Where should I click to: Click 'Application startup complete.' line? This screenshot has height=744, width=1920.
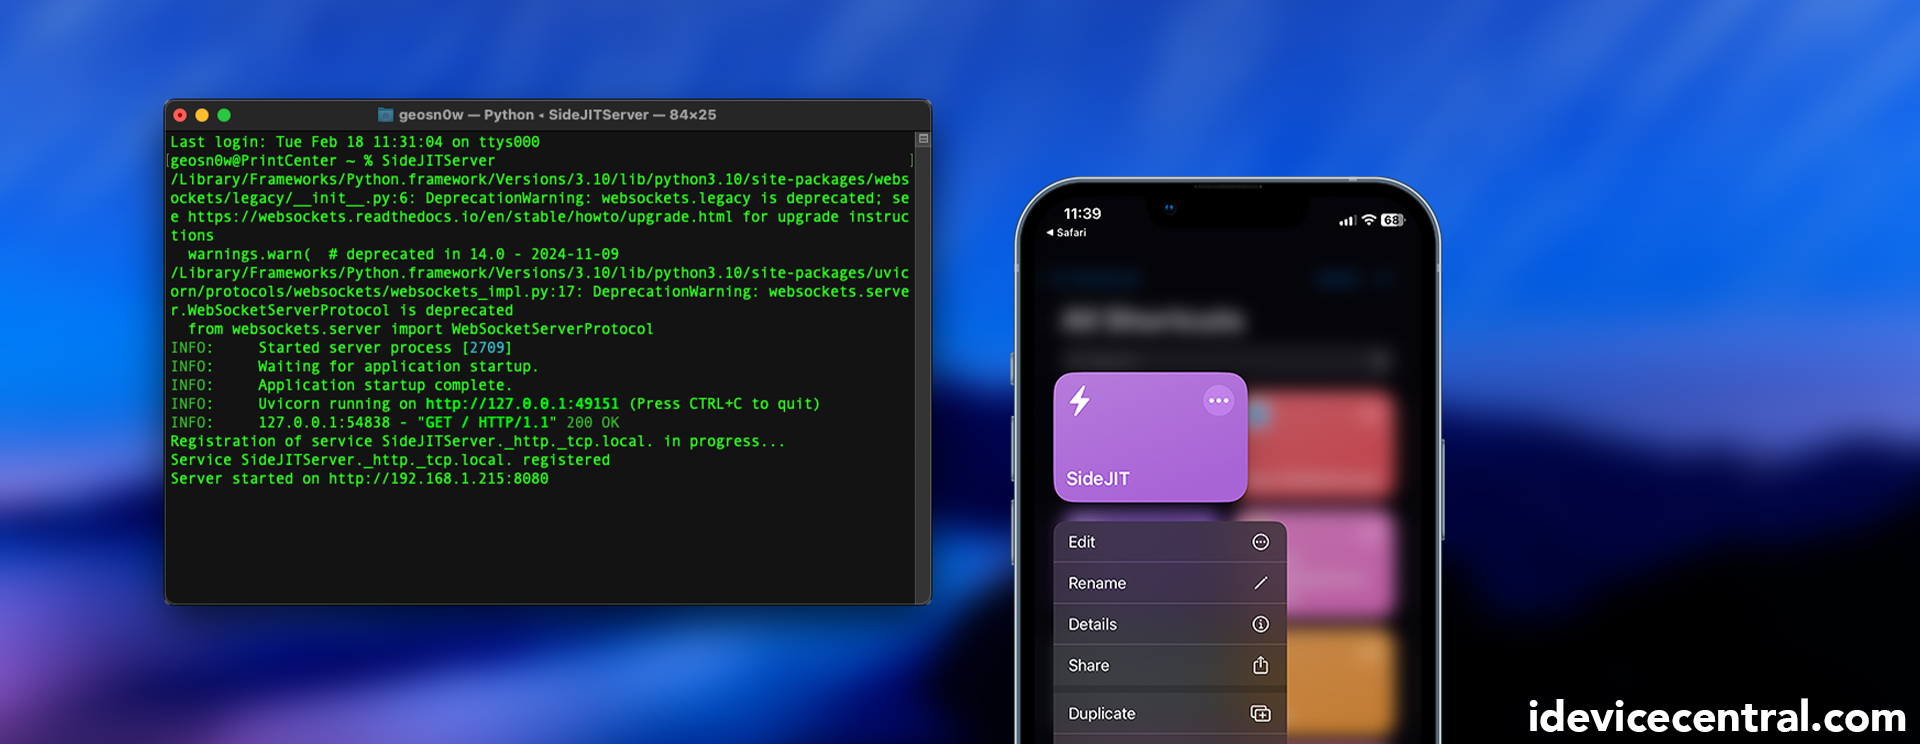[x=385, y=385]
